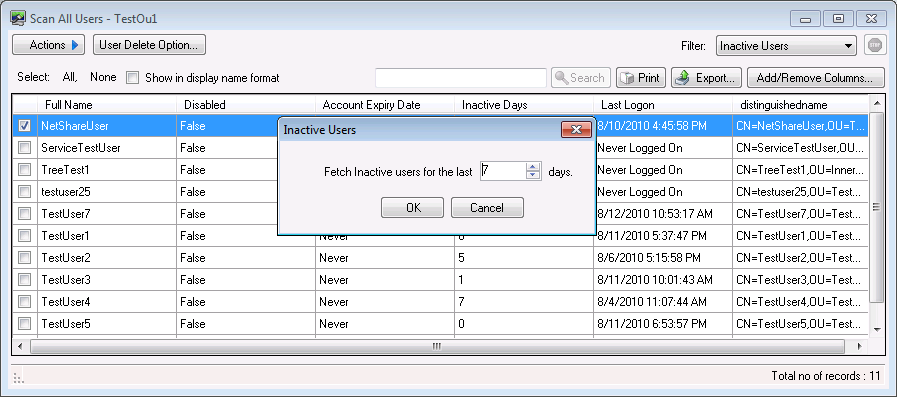Click the Stop icon next to Filter
Image resolution: width=897 pixels, height=397 pixels.
pos(875,46)
